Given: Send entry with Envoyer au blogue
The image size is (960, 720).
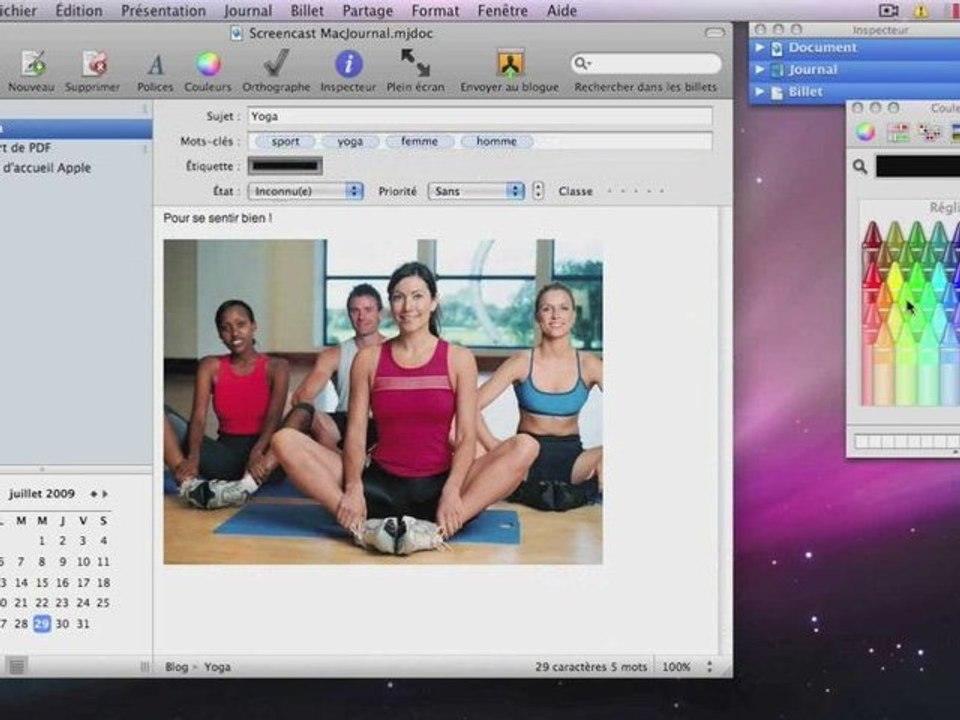Looking at the screenshot, I should click(x=509, y=71).
